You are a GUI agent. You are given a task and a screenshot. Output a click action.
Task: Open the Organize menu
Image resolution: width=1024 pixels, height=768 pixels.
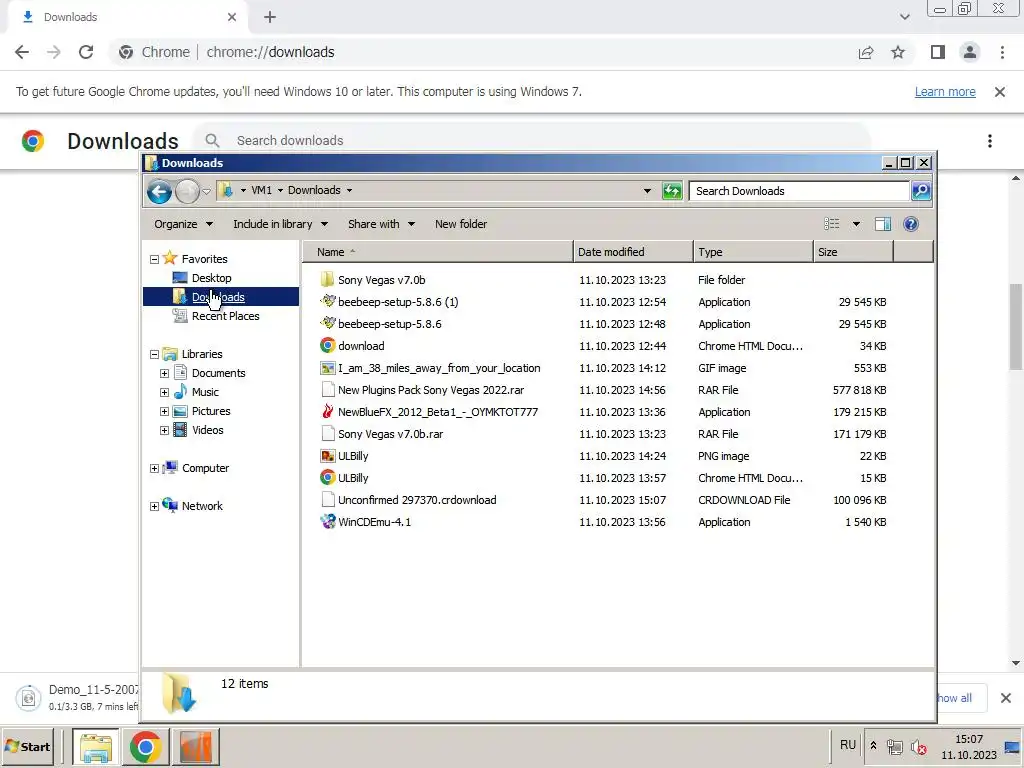[x=184, y=224]
